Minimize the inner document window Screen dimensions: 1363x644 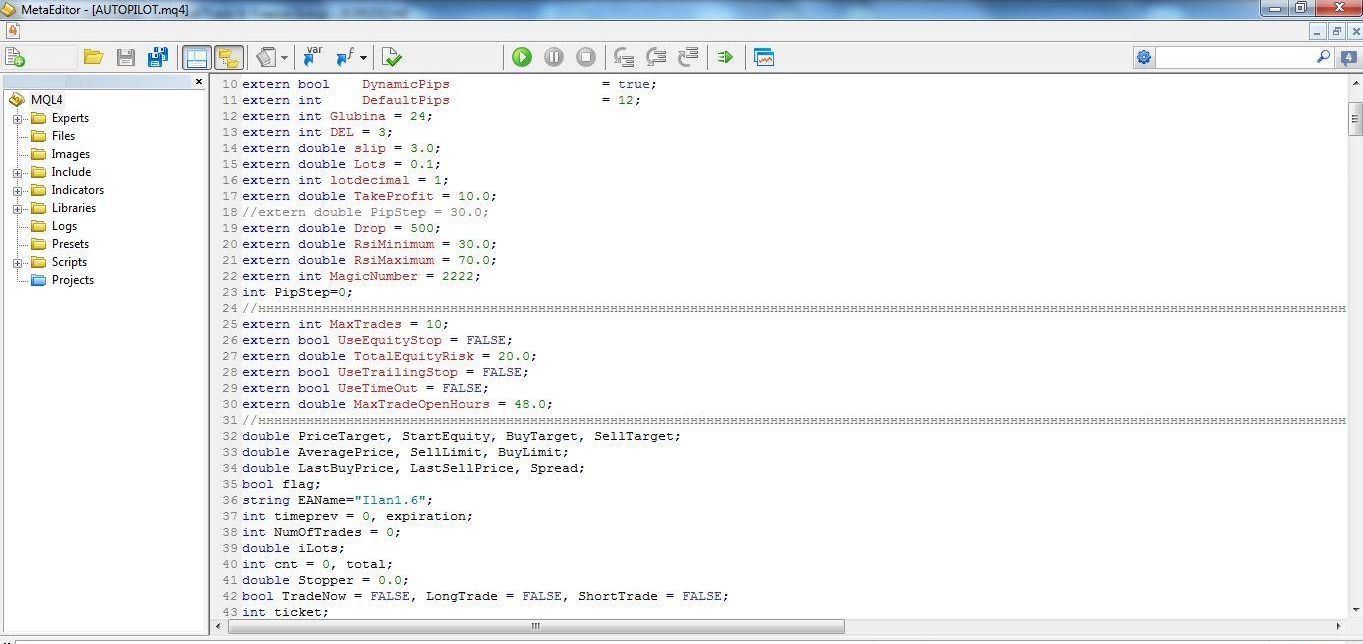tap(1319, 32)
